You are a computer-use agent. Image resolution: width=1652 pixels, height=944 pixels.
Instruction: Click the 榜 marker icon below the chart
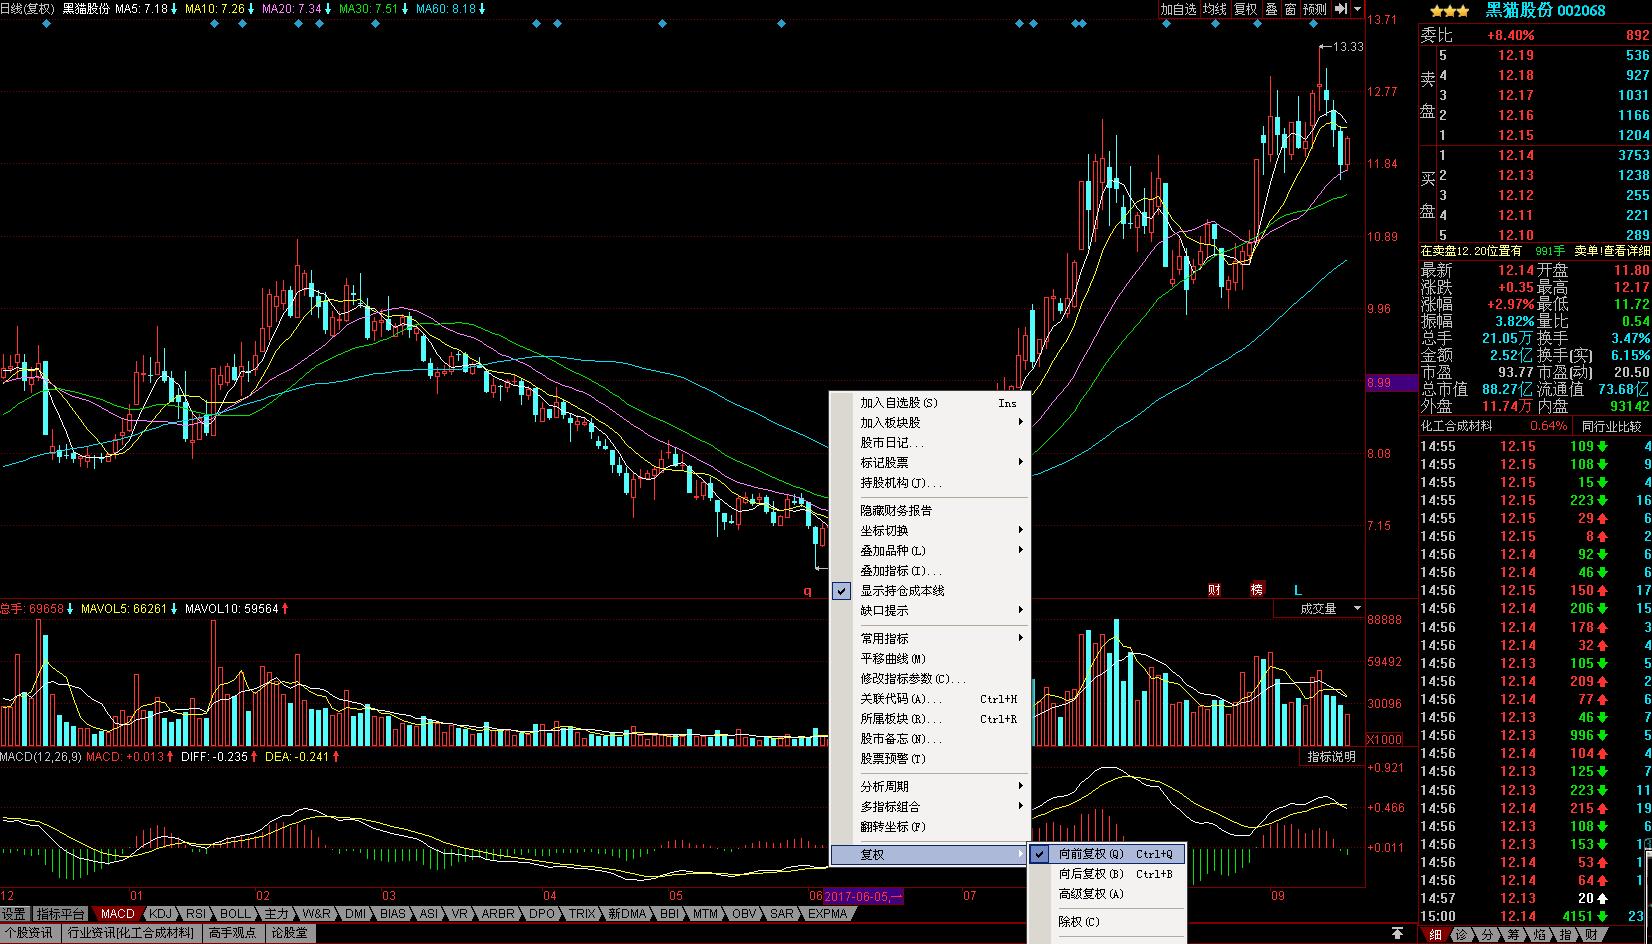tap(1257, 590)
